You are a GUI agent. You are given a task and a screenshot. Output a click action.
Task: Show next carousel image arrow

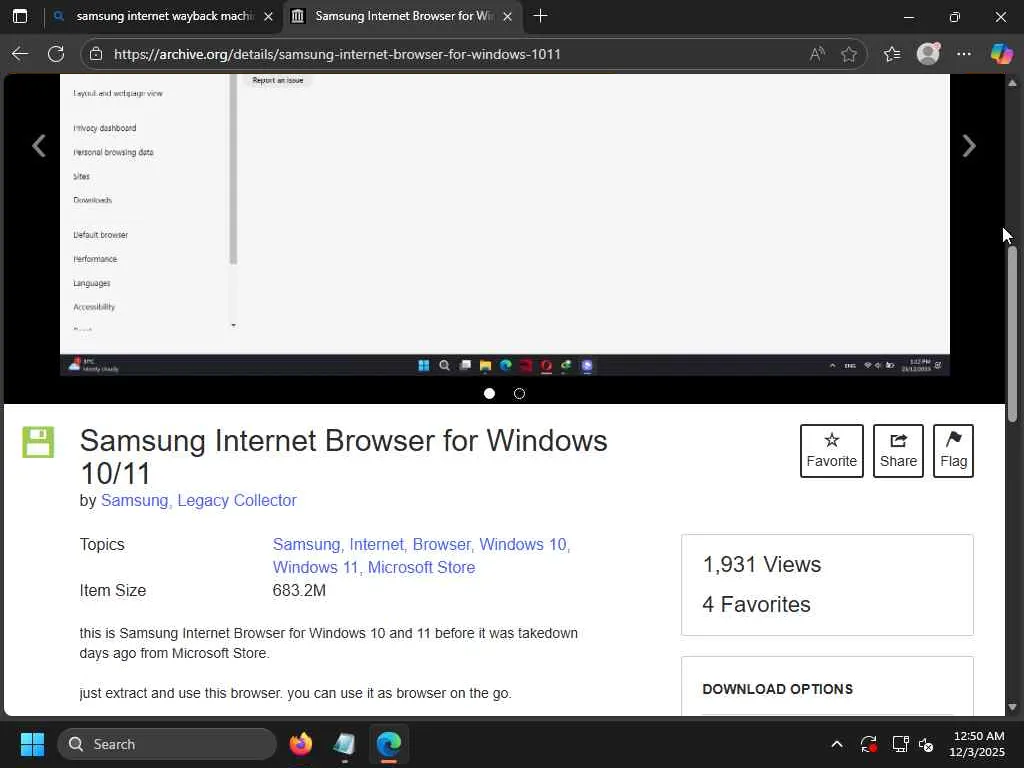click(x=969, y=146)
